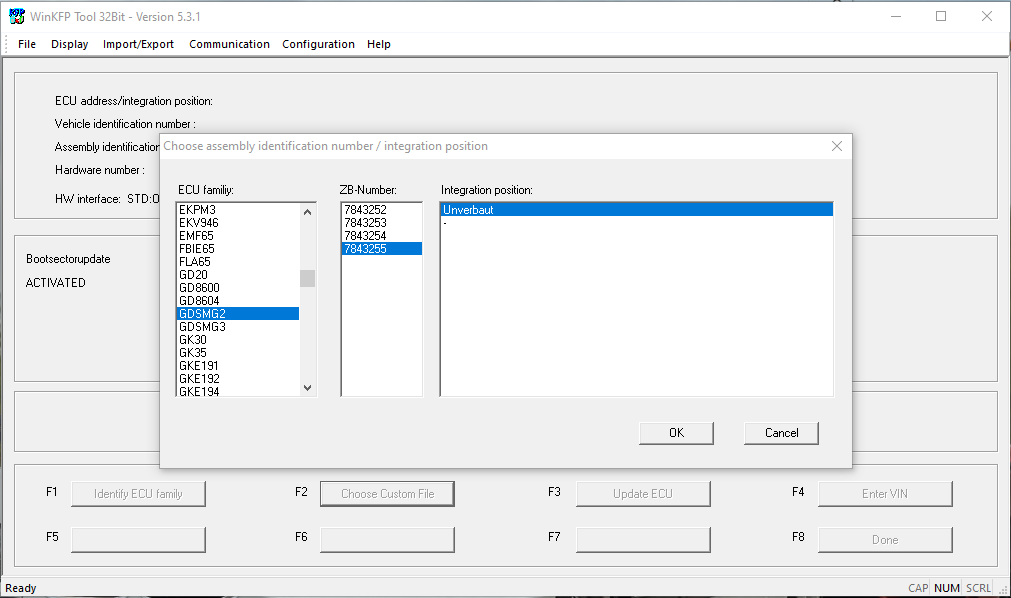Select GD8600 in ECU family list
This screenshot has width=1011, height=598.
(237, 288)
